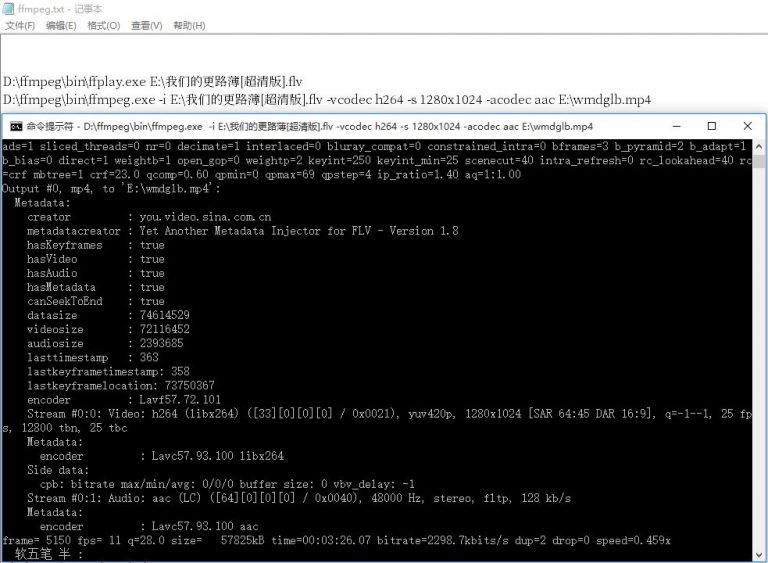This screenshot has width=768, height=563.
Task: Click the first Metadata: heading under Output #0
Action: click(42, 203)
